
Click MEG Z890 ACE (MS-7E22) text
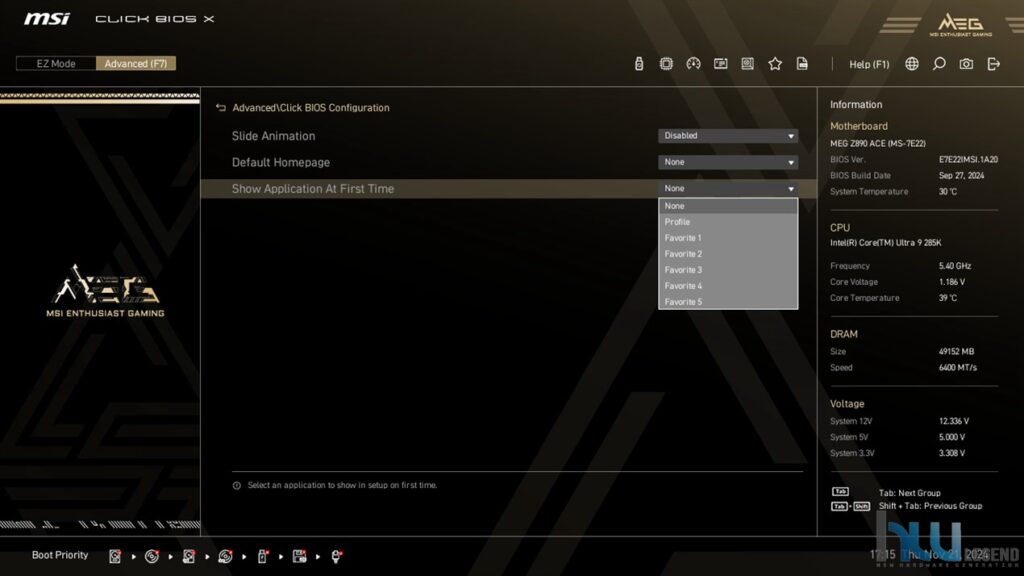878,143
